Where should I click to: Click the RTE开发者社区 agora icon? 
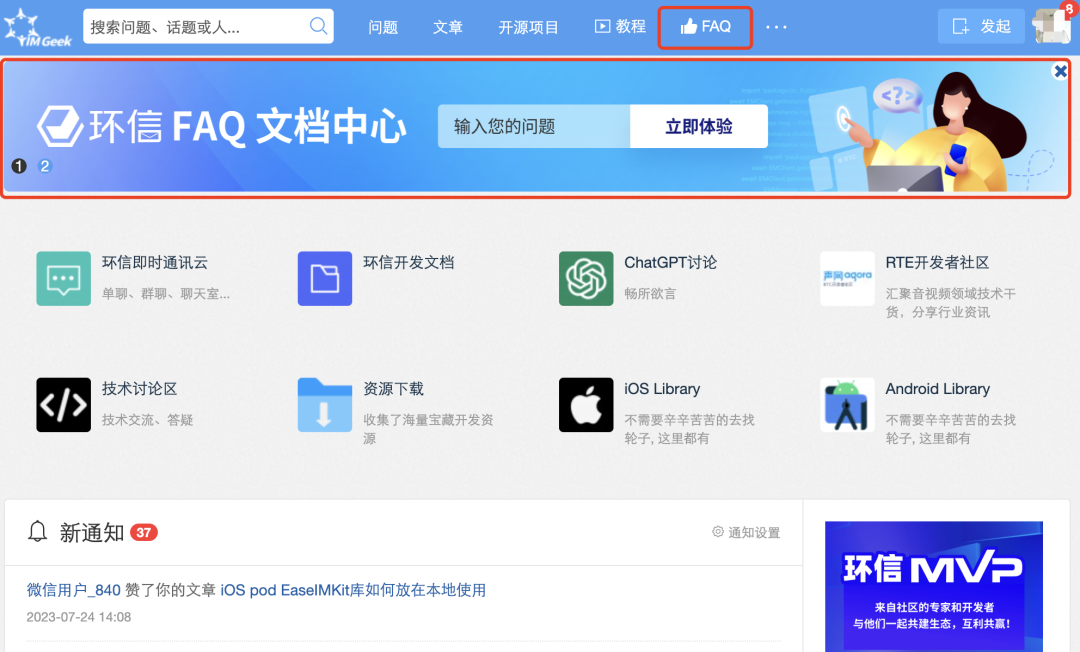(847, 278)
